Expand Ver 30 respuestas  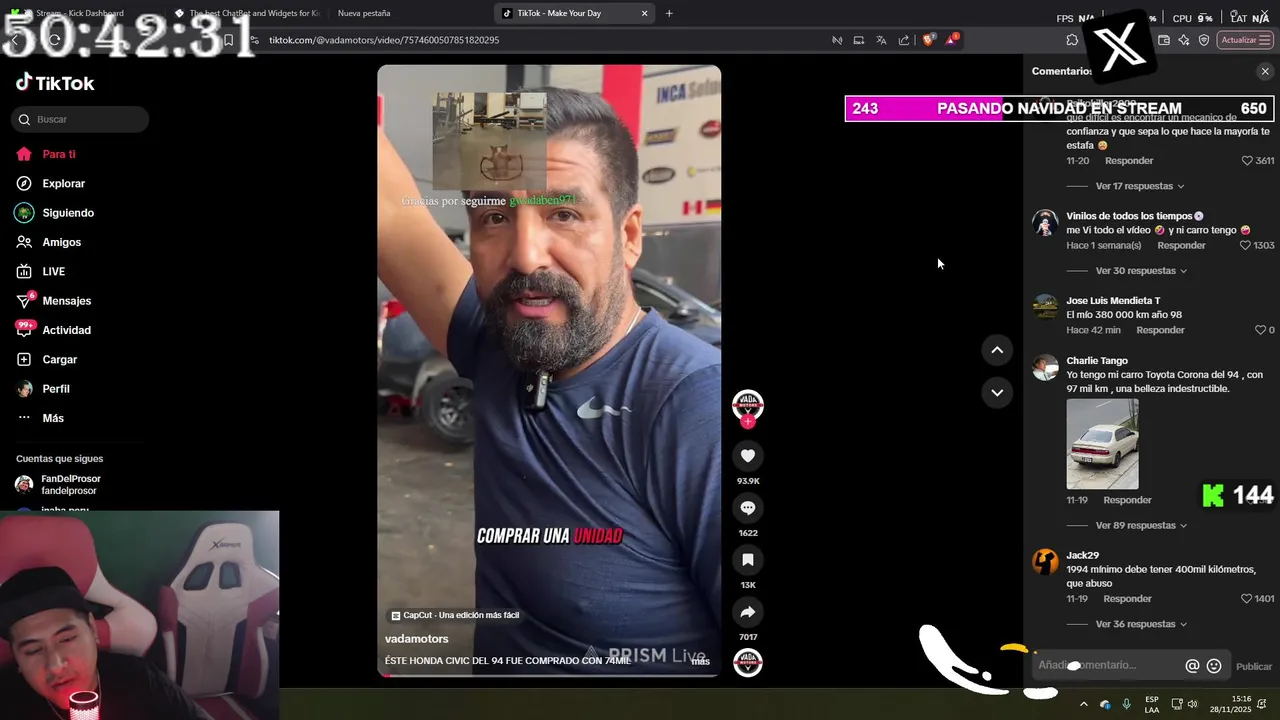[1141, 271]
